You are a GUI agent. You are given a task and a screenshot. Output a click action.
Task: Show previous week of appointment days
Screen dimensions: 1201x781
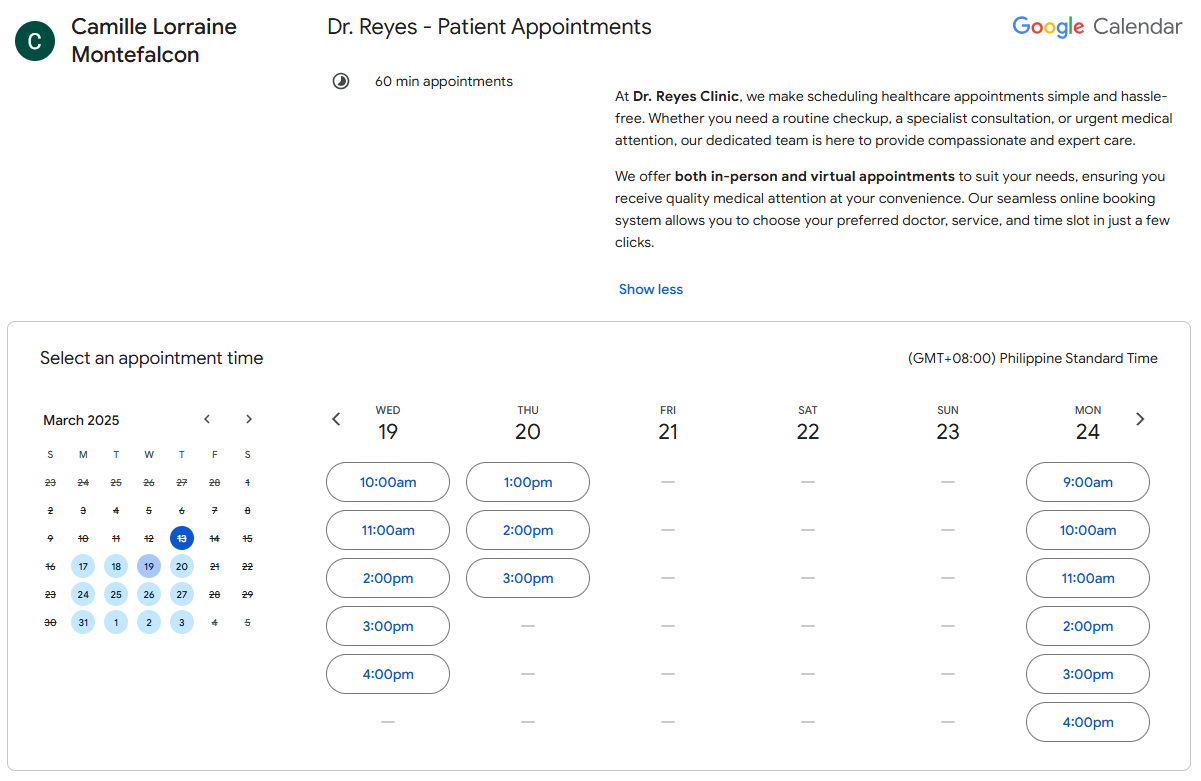336,419
